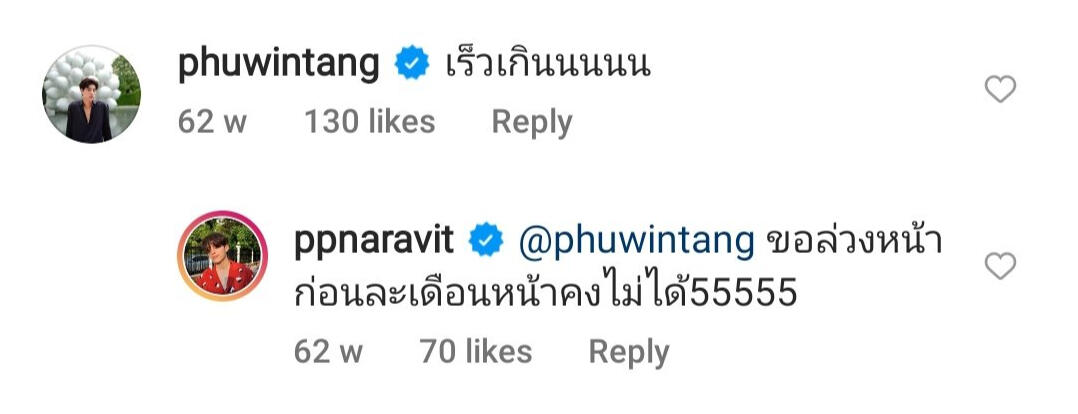Reply to ppnaravit's comment

pos(629,353)
